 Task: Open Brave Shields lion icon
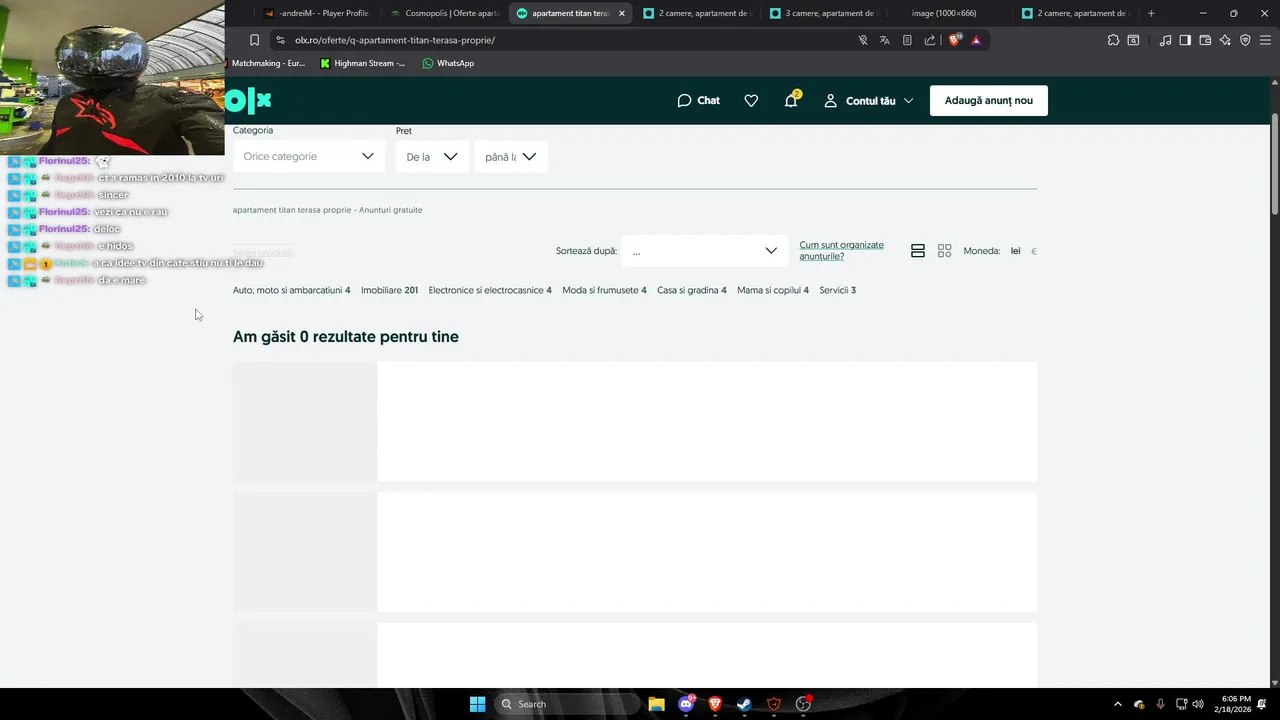point(955,40)
